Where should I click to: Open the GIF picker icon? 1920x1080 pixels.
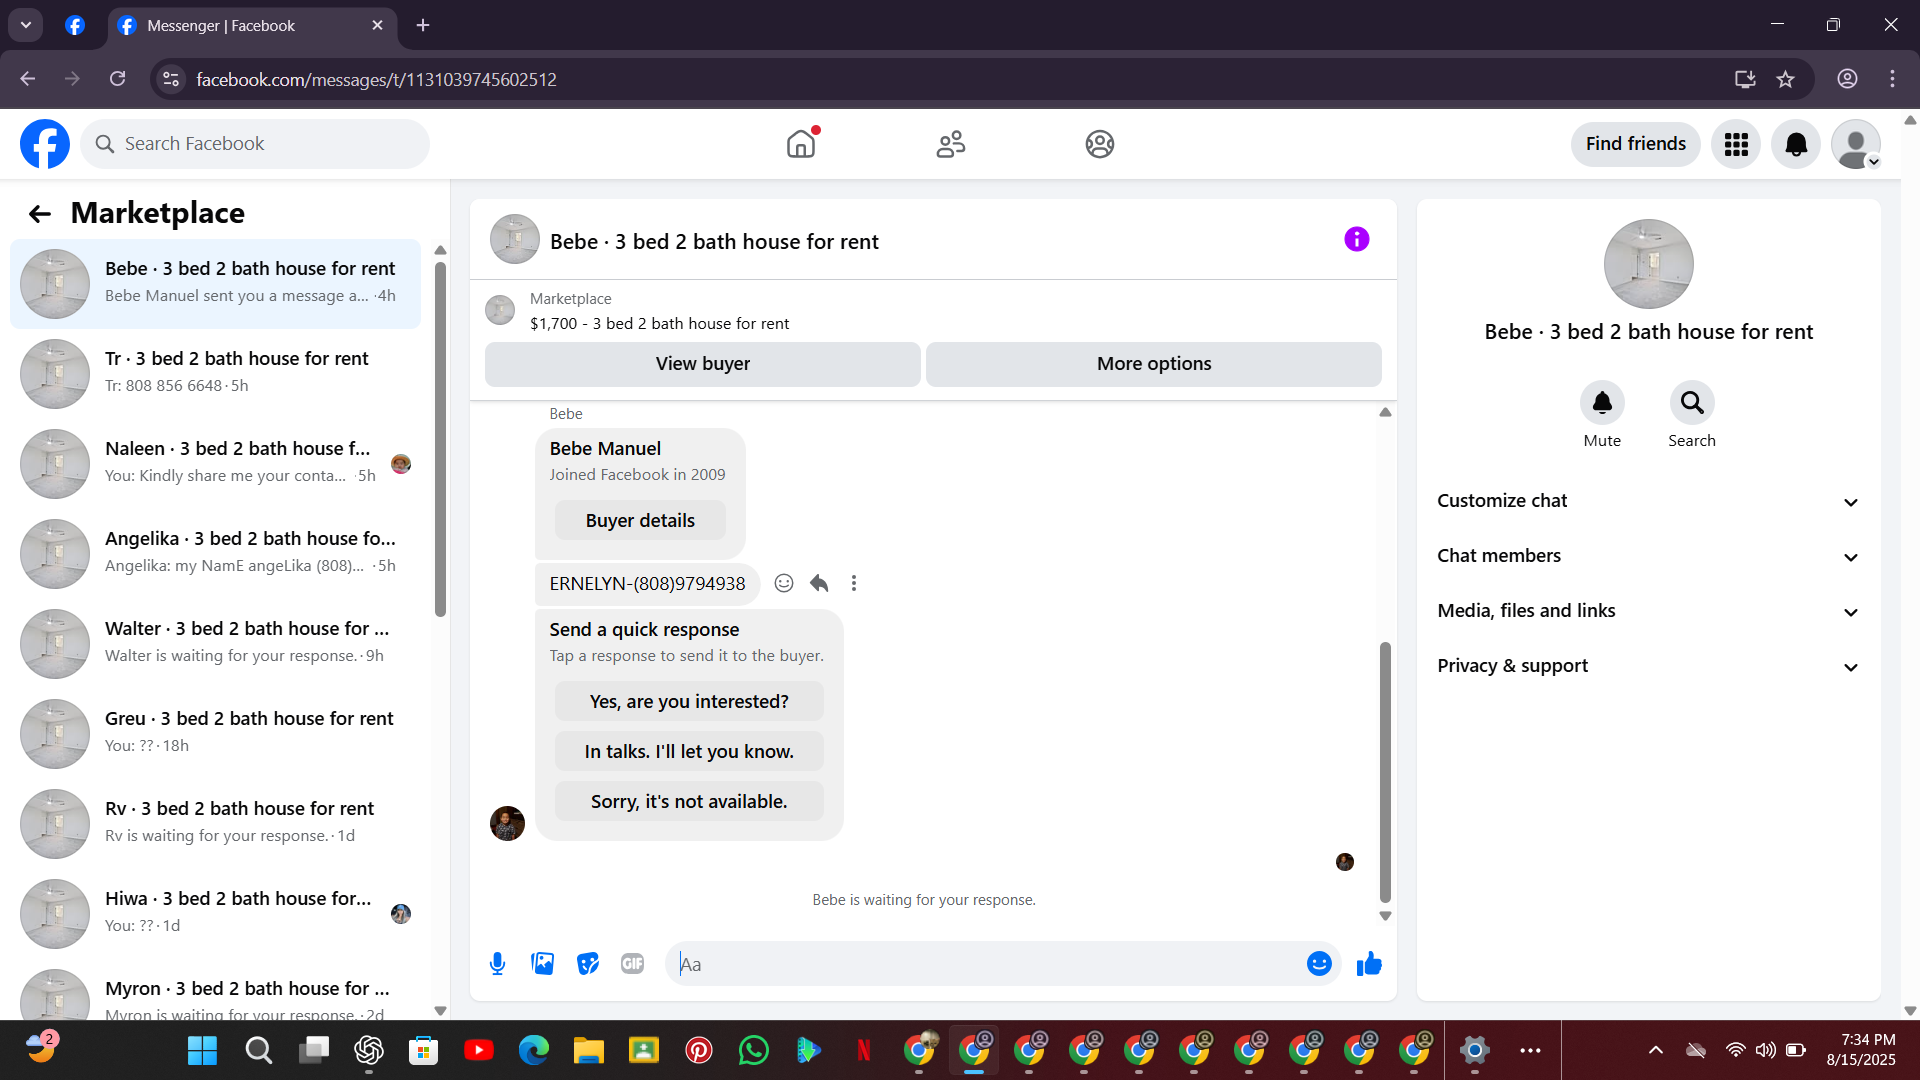tap(632, 964)
